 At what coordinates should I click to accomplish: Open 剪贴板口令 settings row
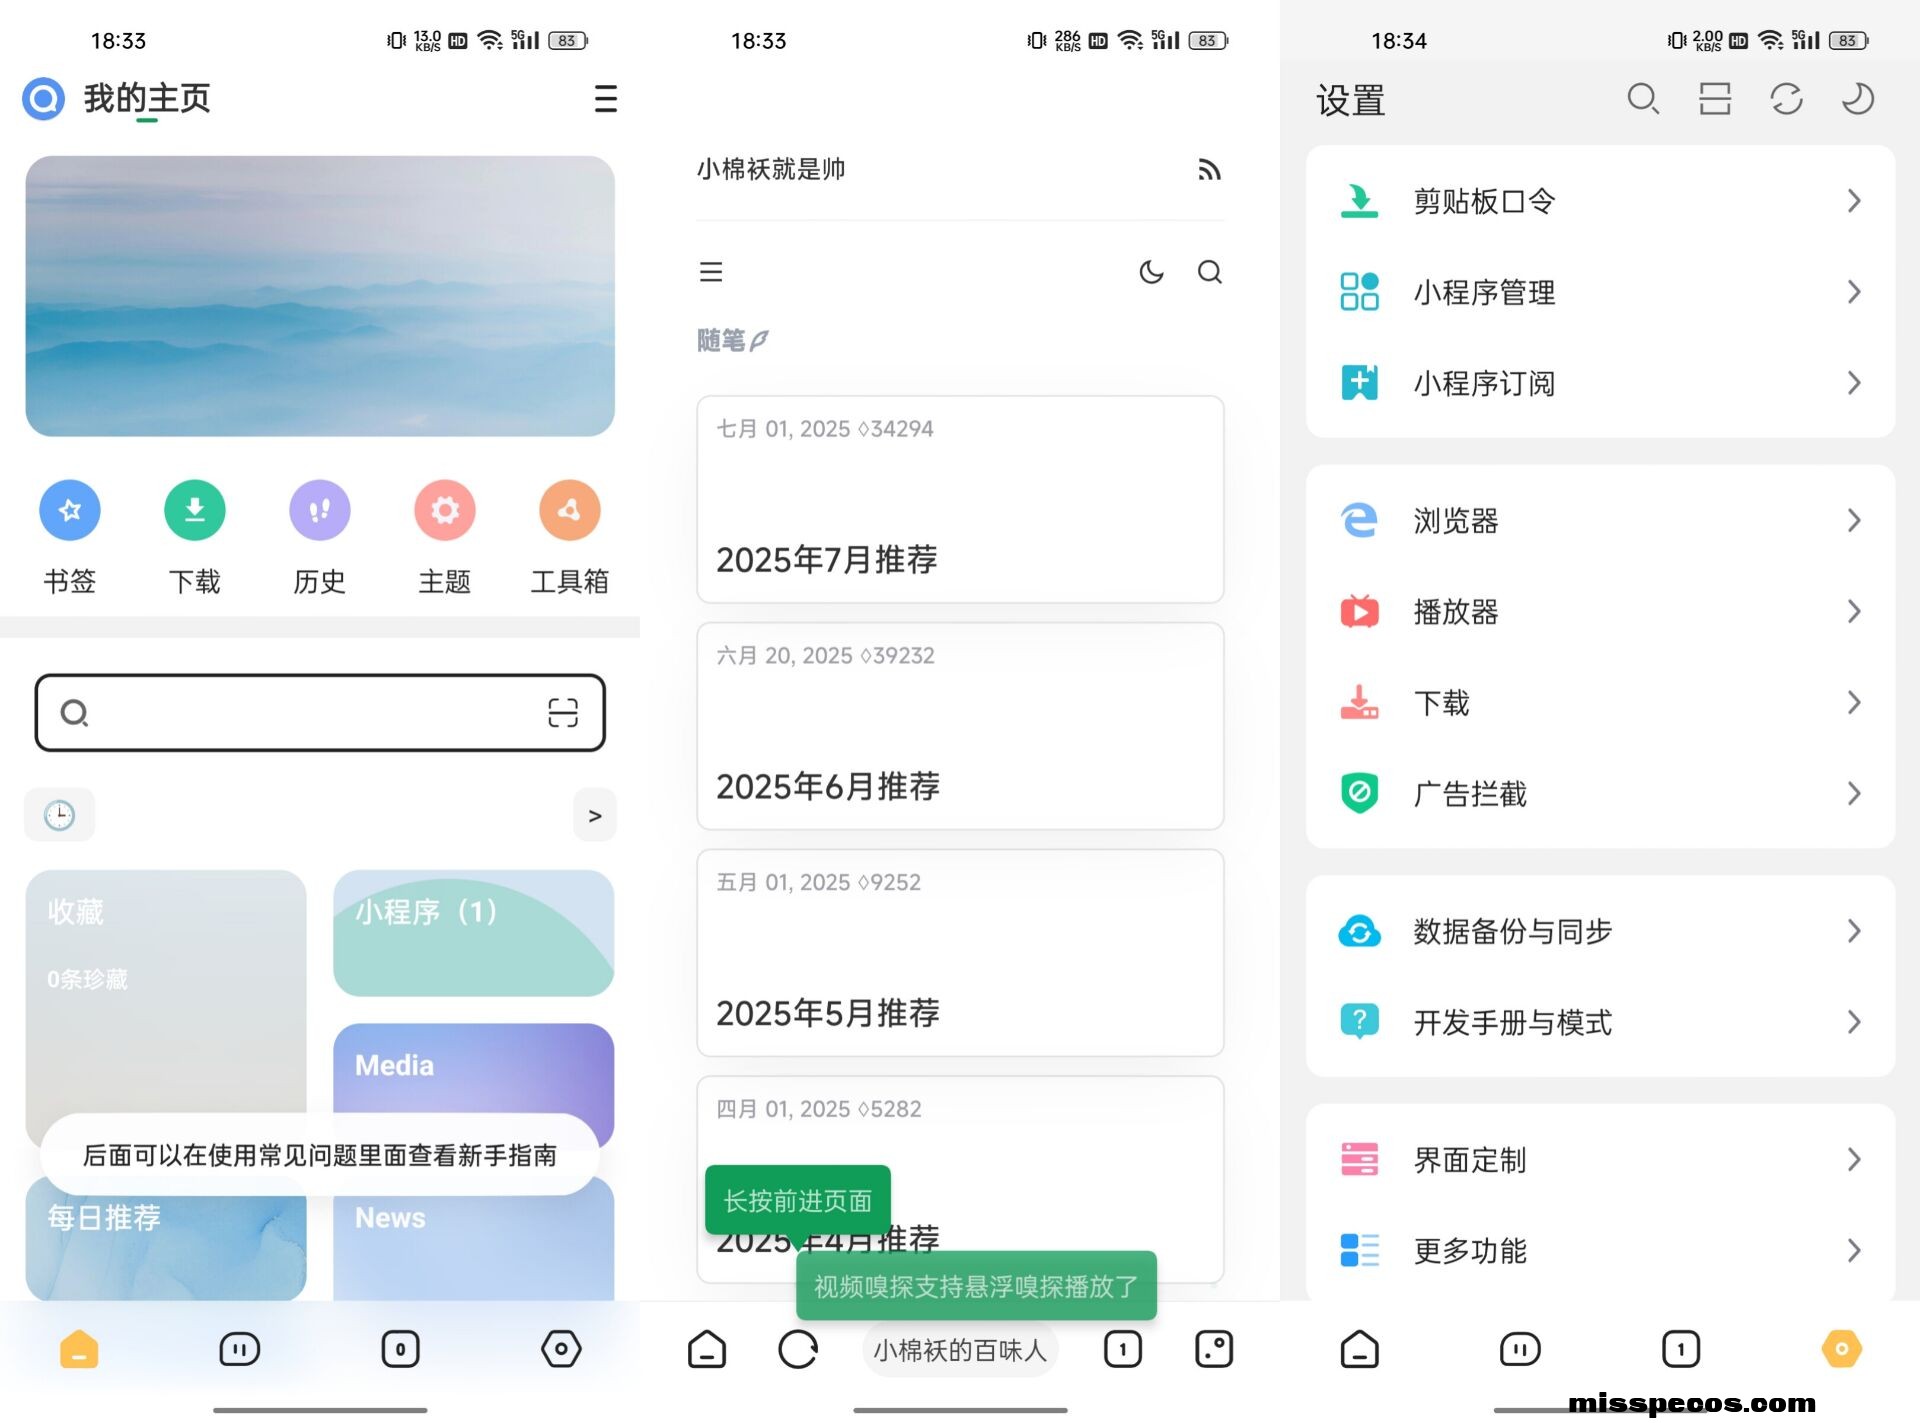(1600, 201)
